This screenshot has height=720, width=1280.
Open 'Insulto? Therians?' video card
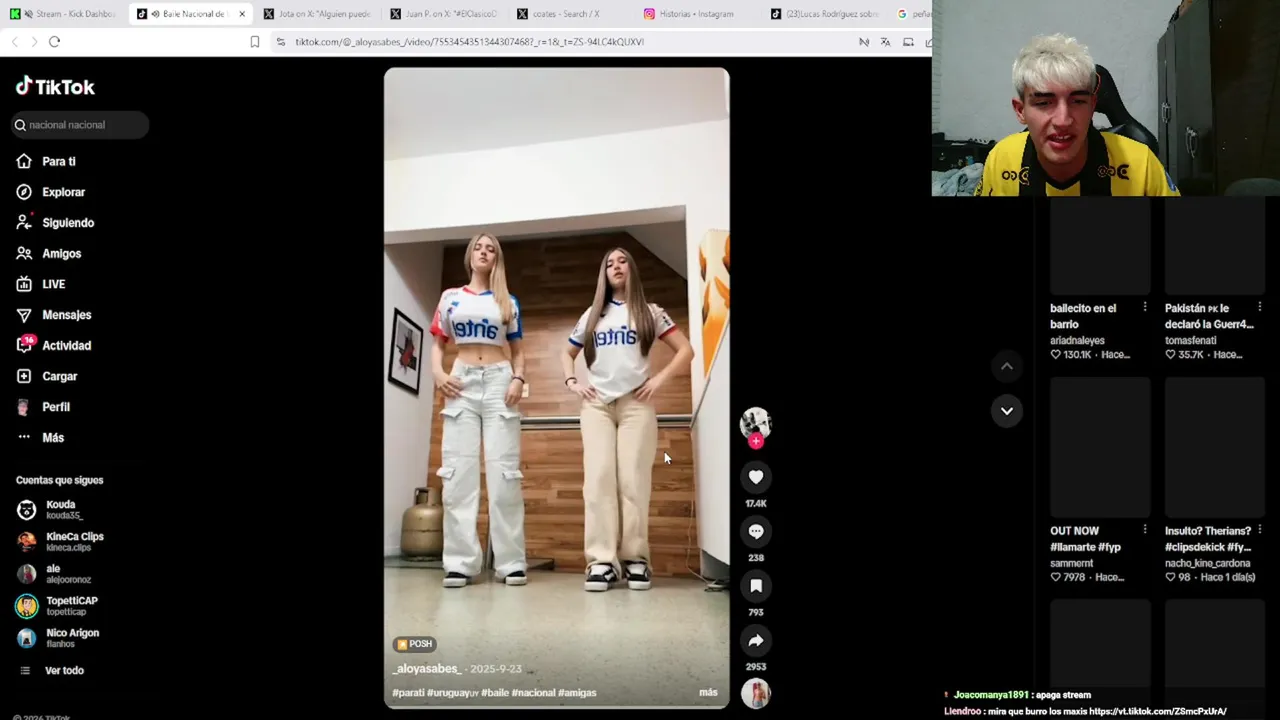tap(1215, 448)
